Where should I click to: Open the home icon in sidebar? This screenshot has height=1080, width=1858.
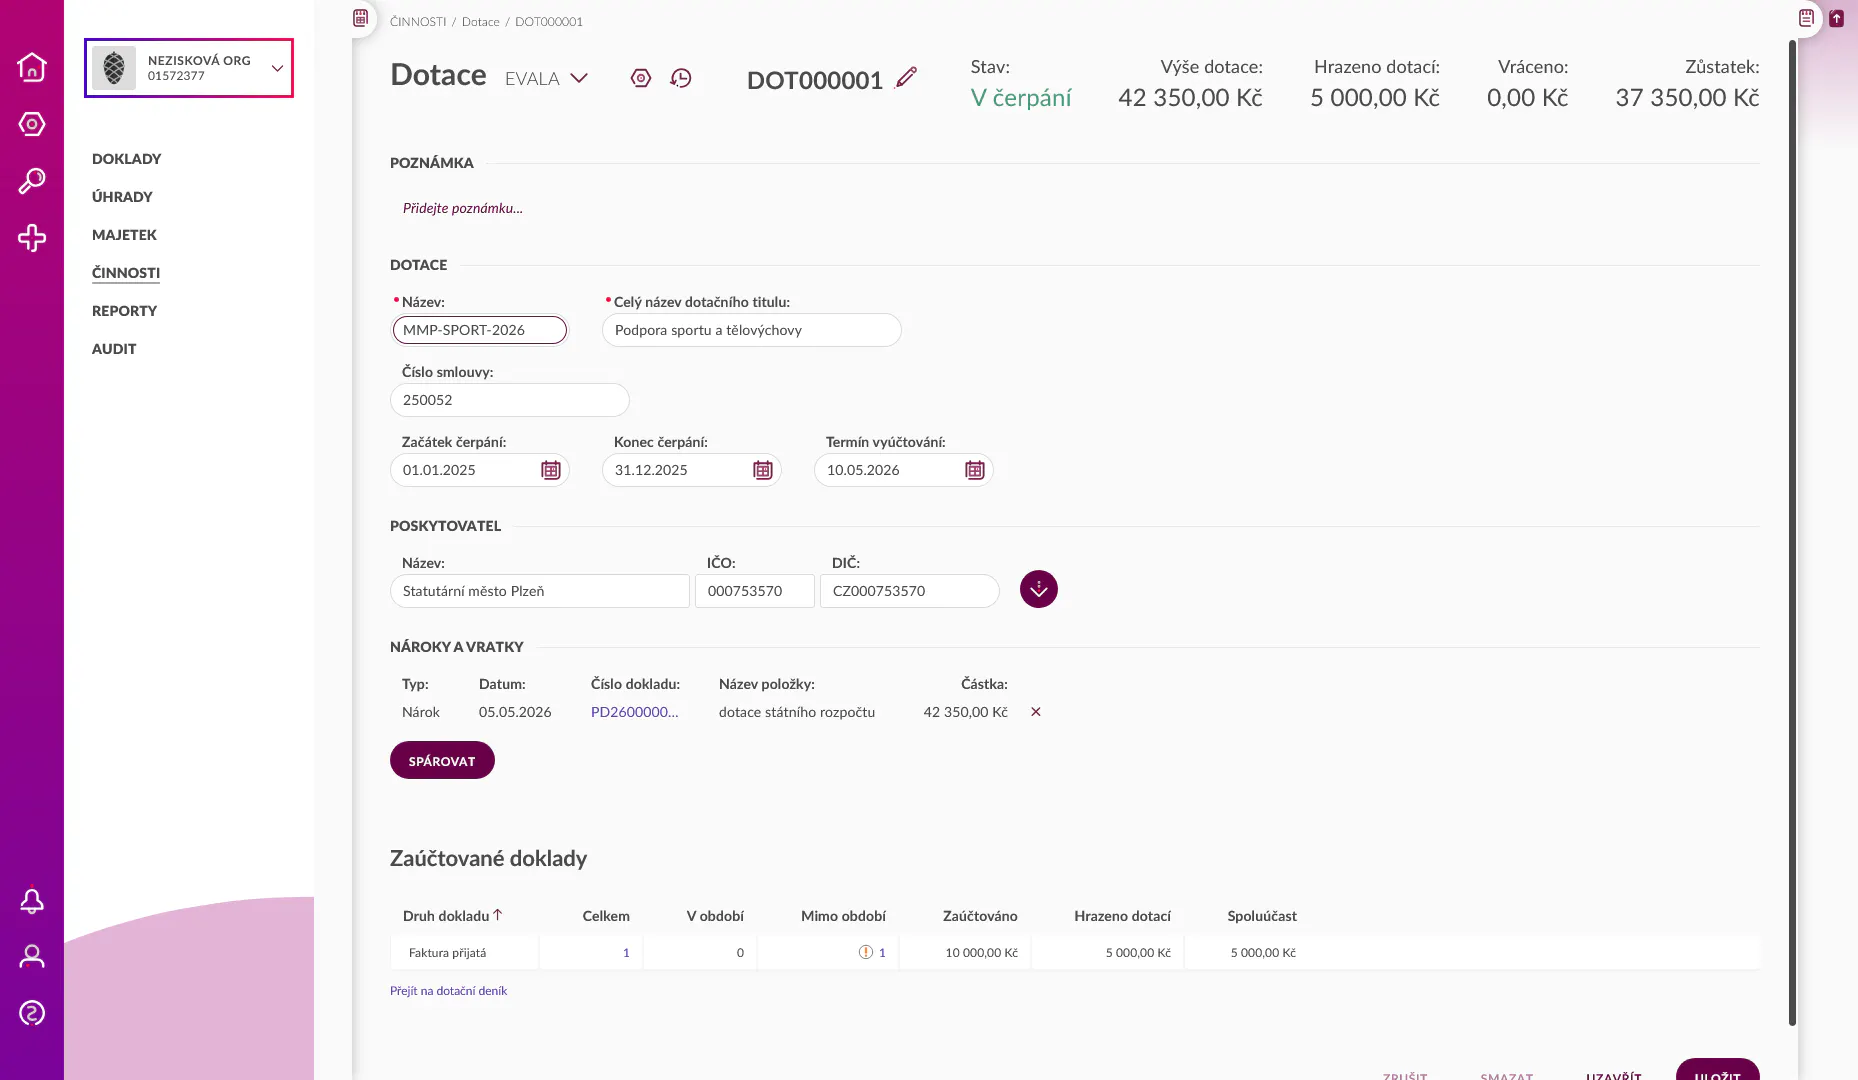[x=32, y=67]
